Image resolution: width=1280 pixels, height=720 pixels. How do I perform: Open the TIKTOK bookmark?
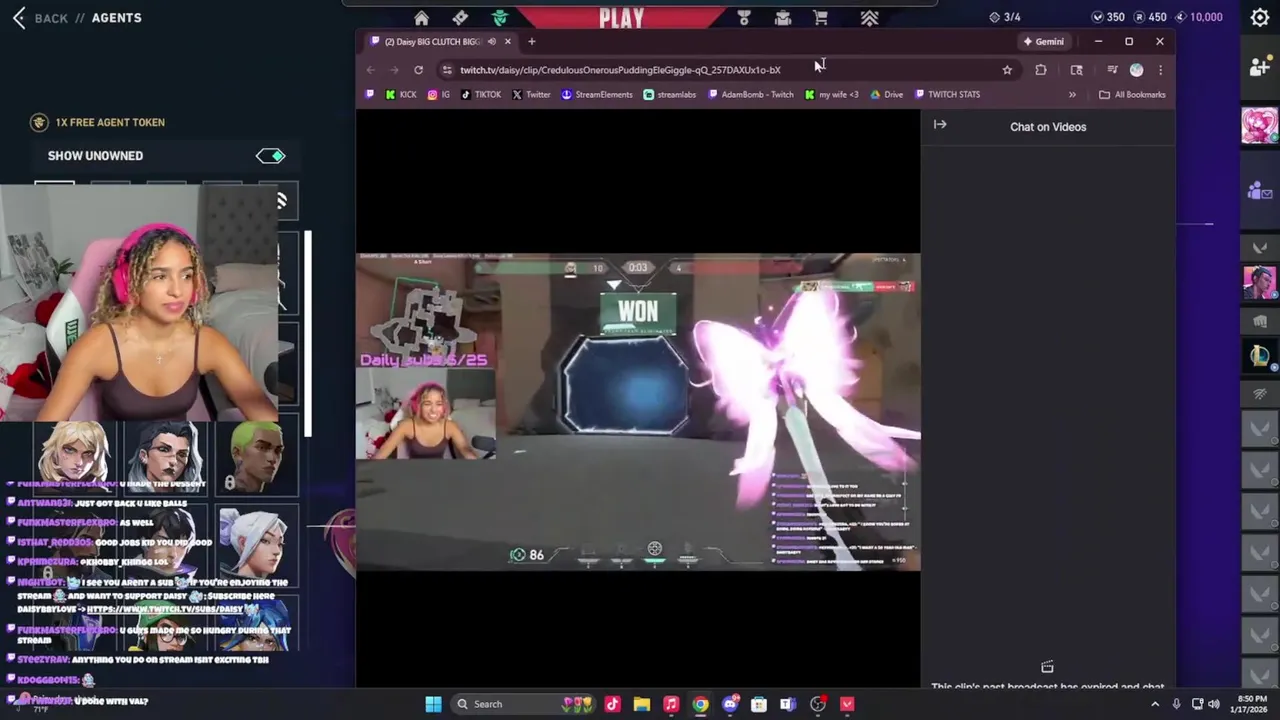point(481,95)
